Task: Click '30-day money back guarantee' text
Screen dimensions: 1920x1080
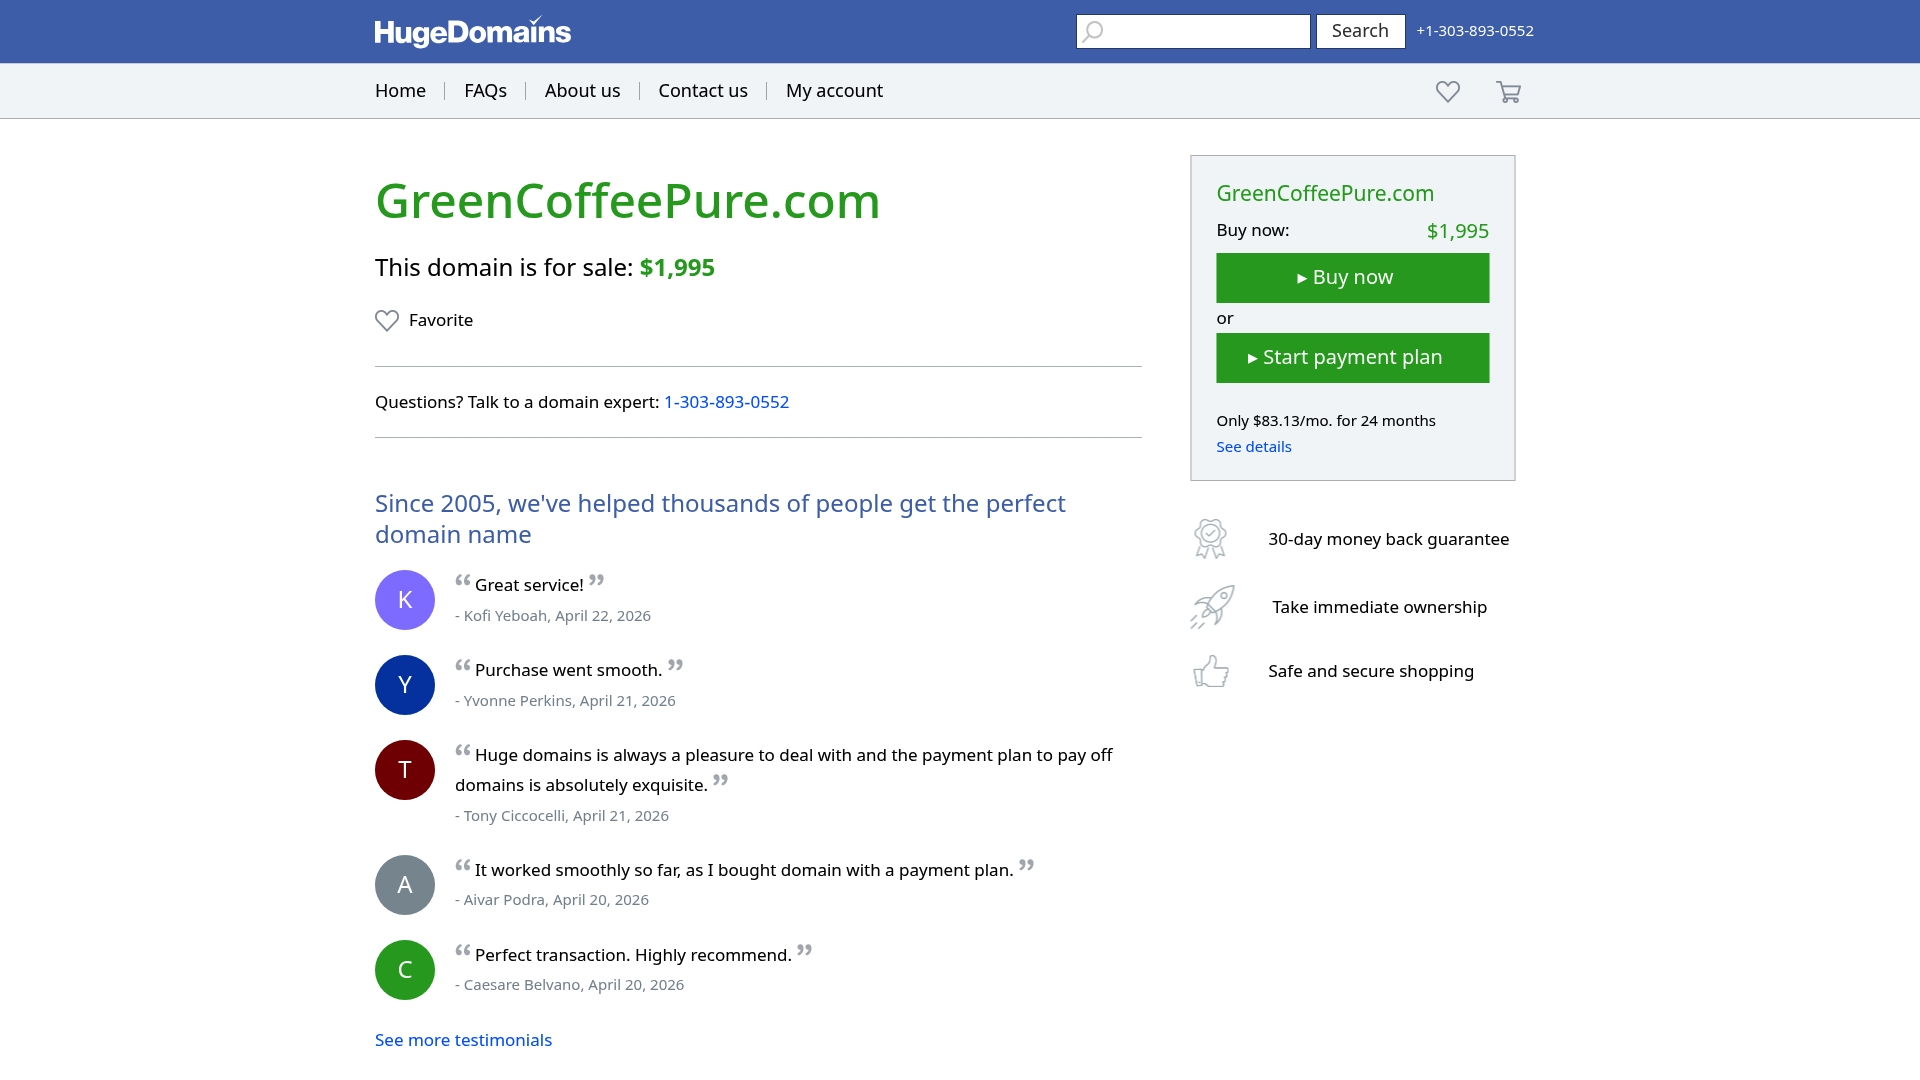Action: 1388,539
